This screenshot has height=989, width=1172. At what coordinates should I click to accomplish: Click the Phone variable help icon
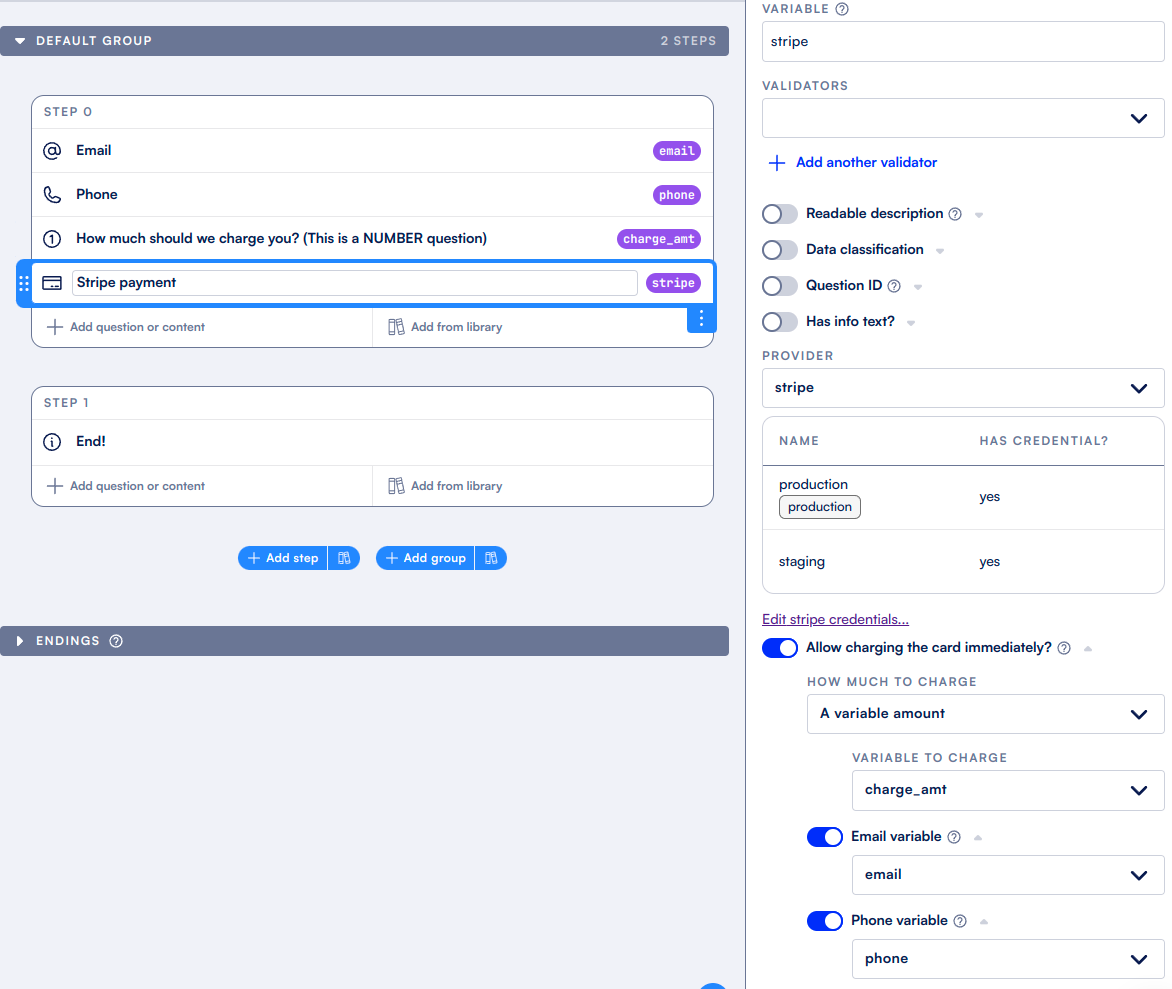tap(960, 921)
